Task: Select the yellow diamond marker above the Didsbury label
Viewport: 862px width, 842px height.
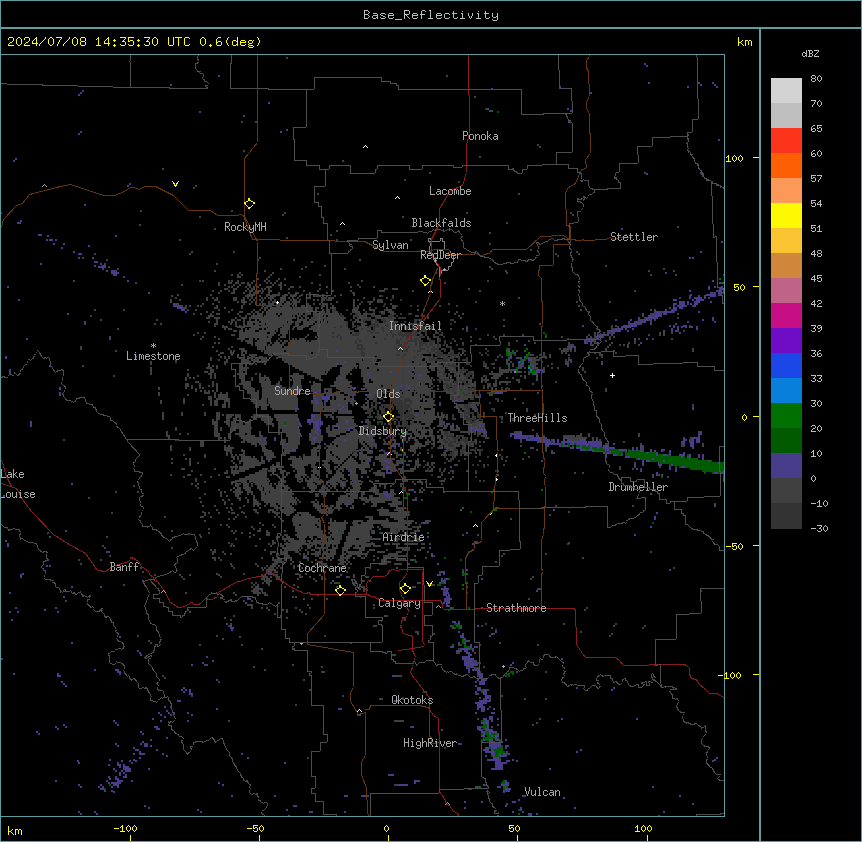Action: pos(389,417)
